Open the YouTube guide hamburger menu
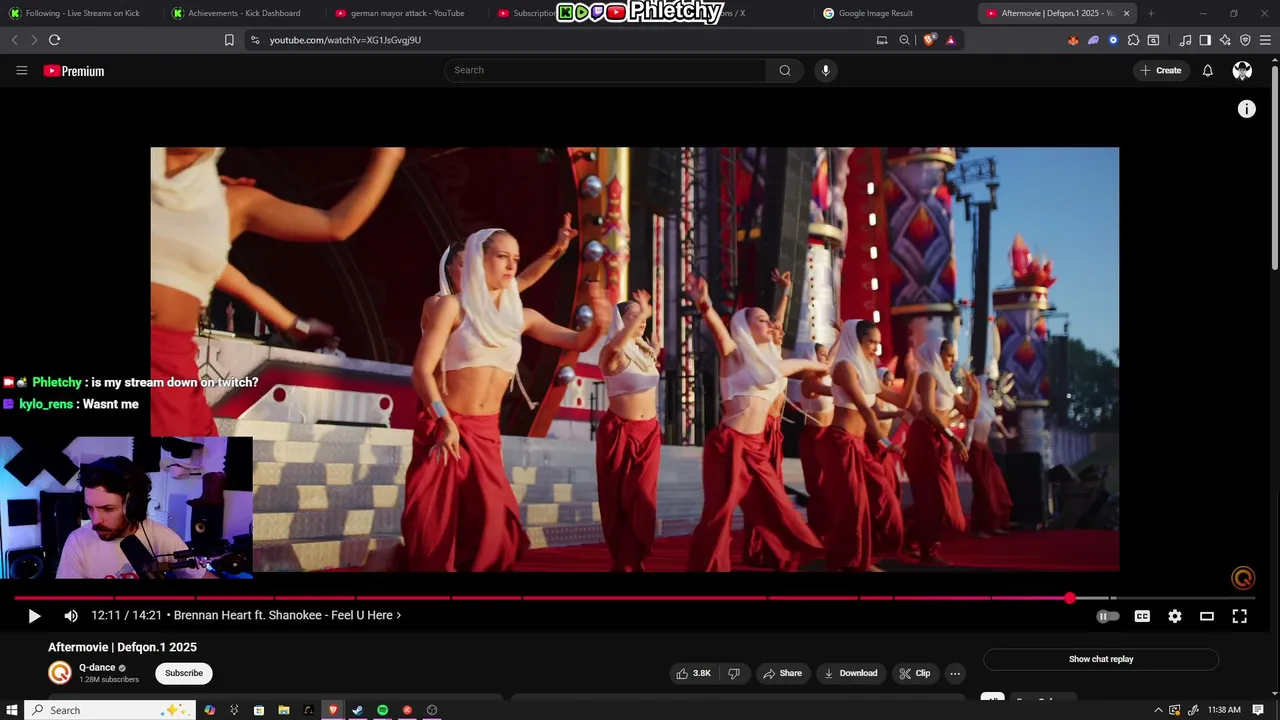Image resolution: width=1280 pixels, height=720 pixels. click(21, 70)
